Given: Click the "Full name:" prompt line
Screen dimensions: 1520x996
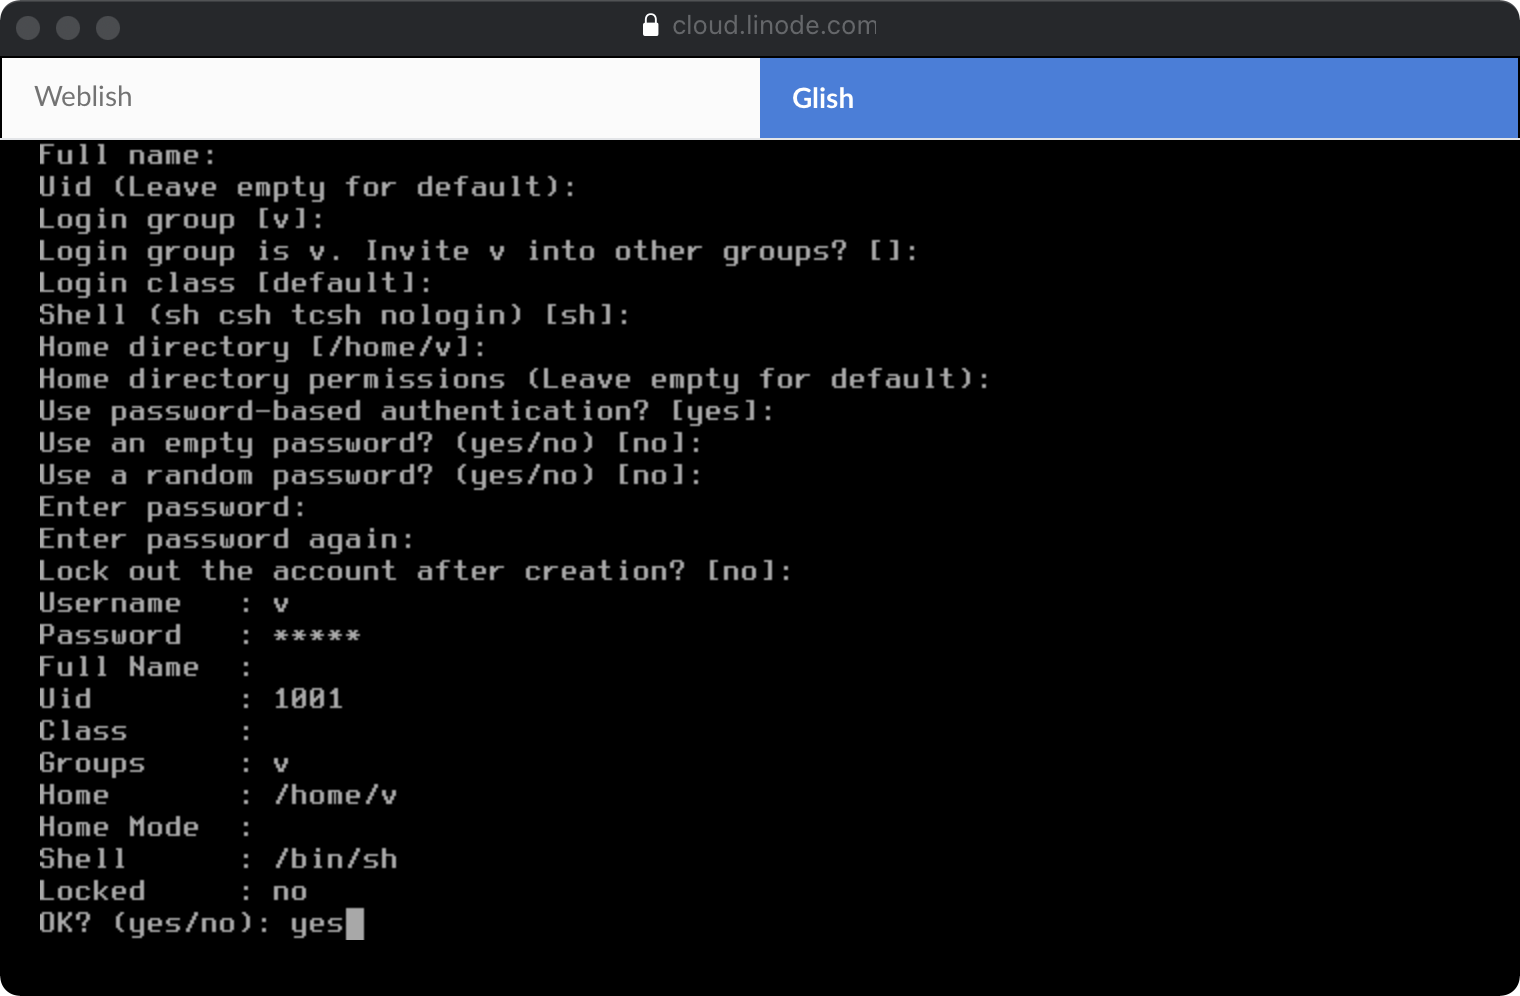Looking at the screenshot, I should (x=127, y=155).
